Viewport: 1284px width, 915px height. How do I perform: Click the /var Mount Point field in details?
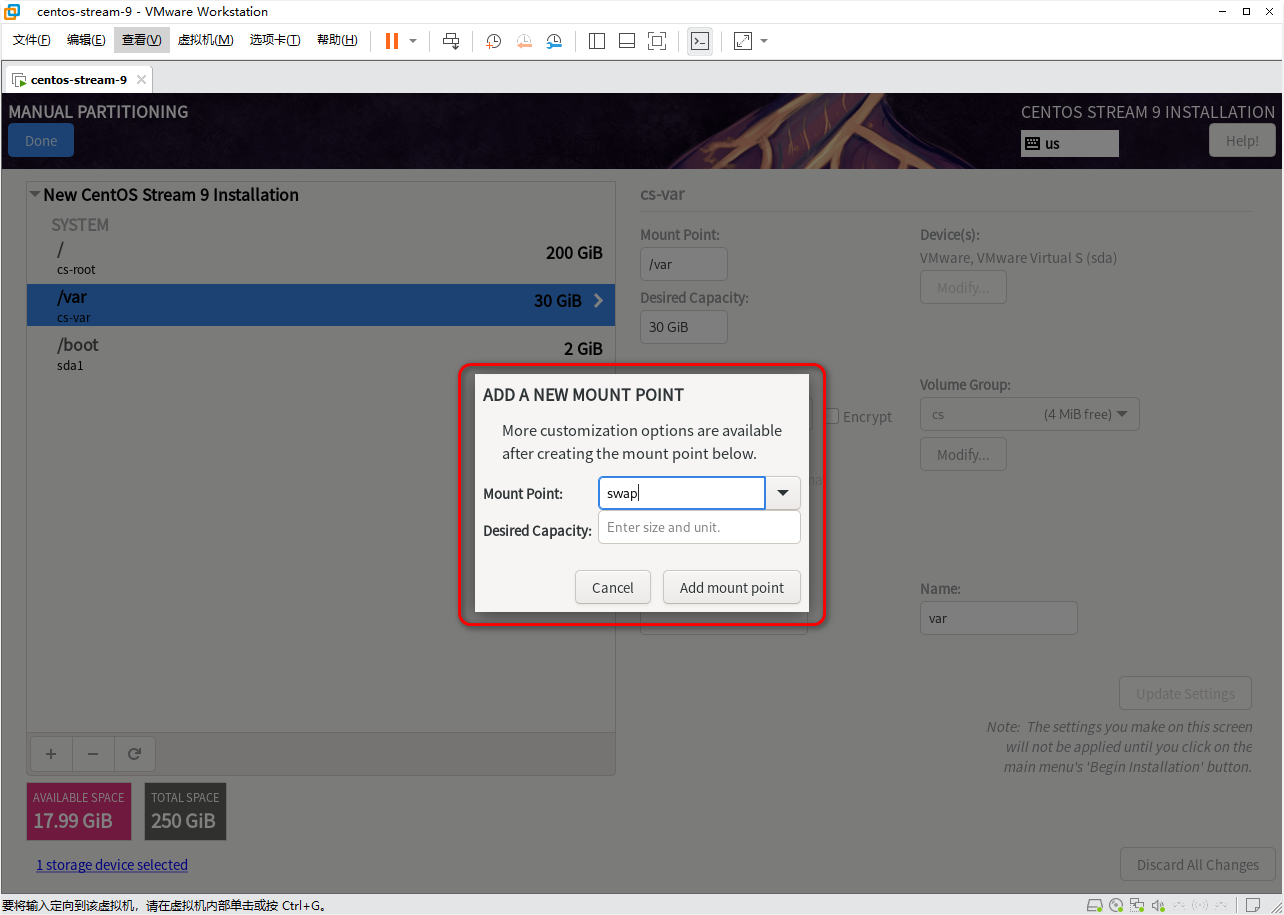pyautogui.click(x=684, y=264)
